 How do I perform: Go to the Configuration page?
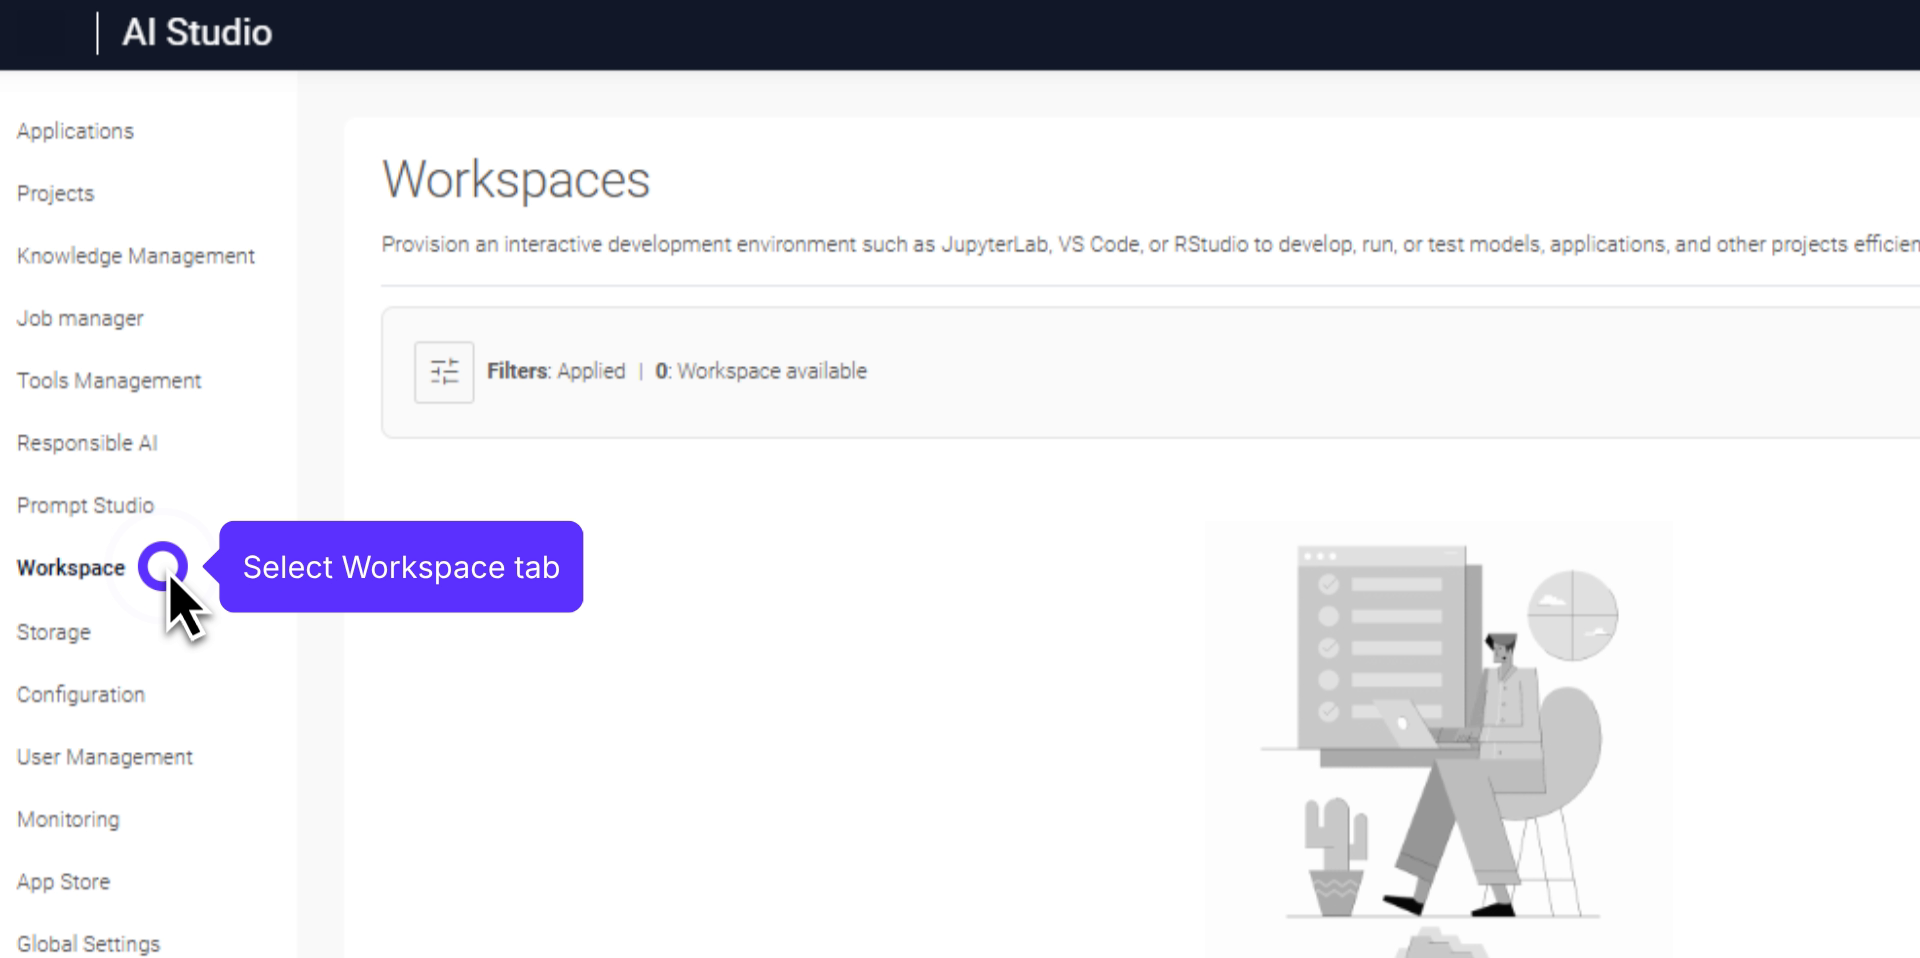[x=81, y=695]
